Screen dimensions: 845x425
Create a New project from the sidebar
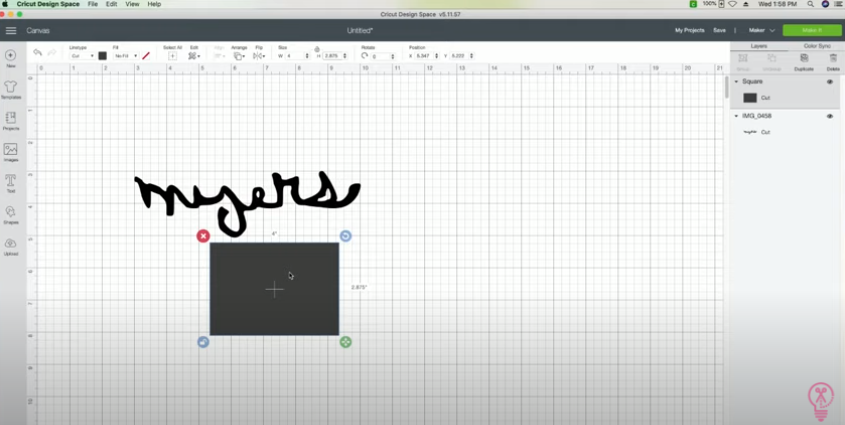tap(11, 58)
